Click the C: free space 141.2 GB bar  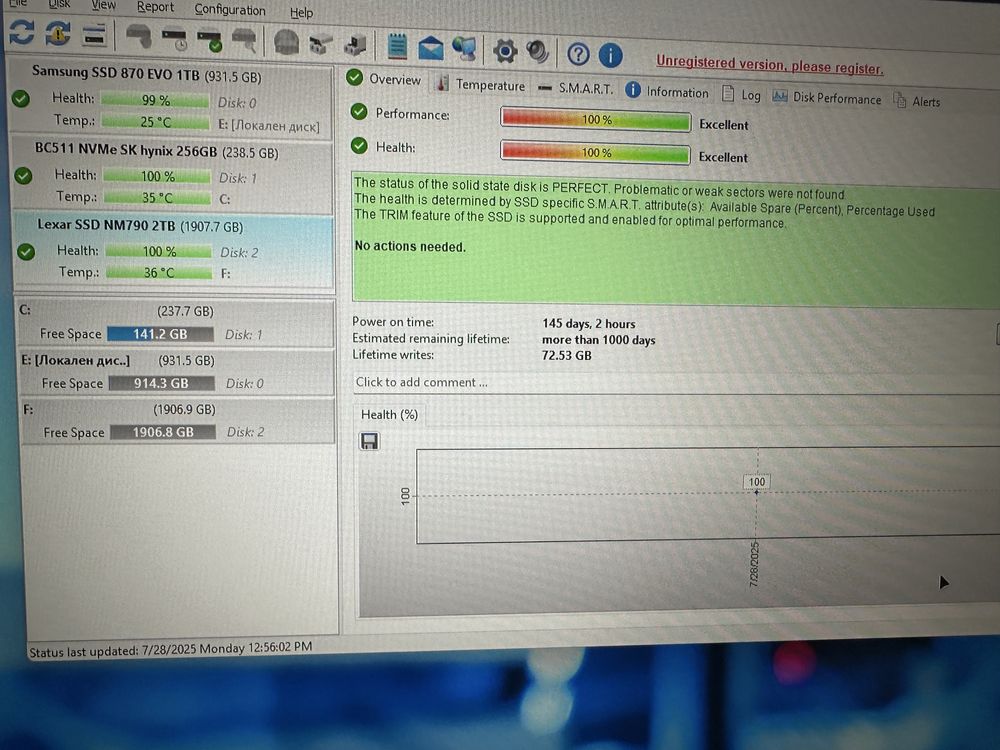[160, 334]
